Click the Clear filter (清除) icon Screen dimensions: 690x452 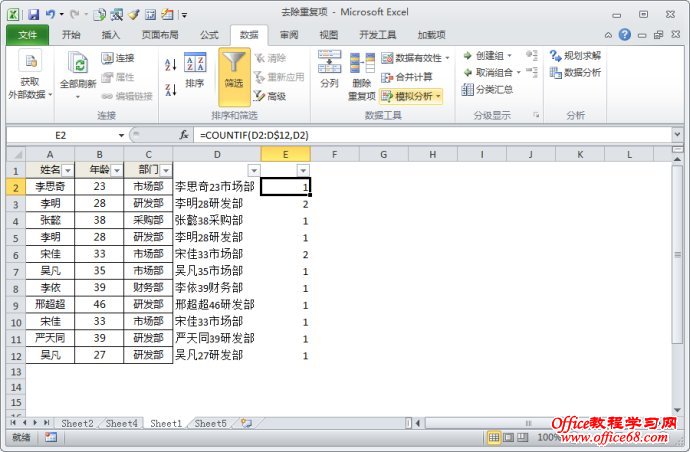coord(260,58)
